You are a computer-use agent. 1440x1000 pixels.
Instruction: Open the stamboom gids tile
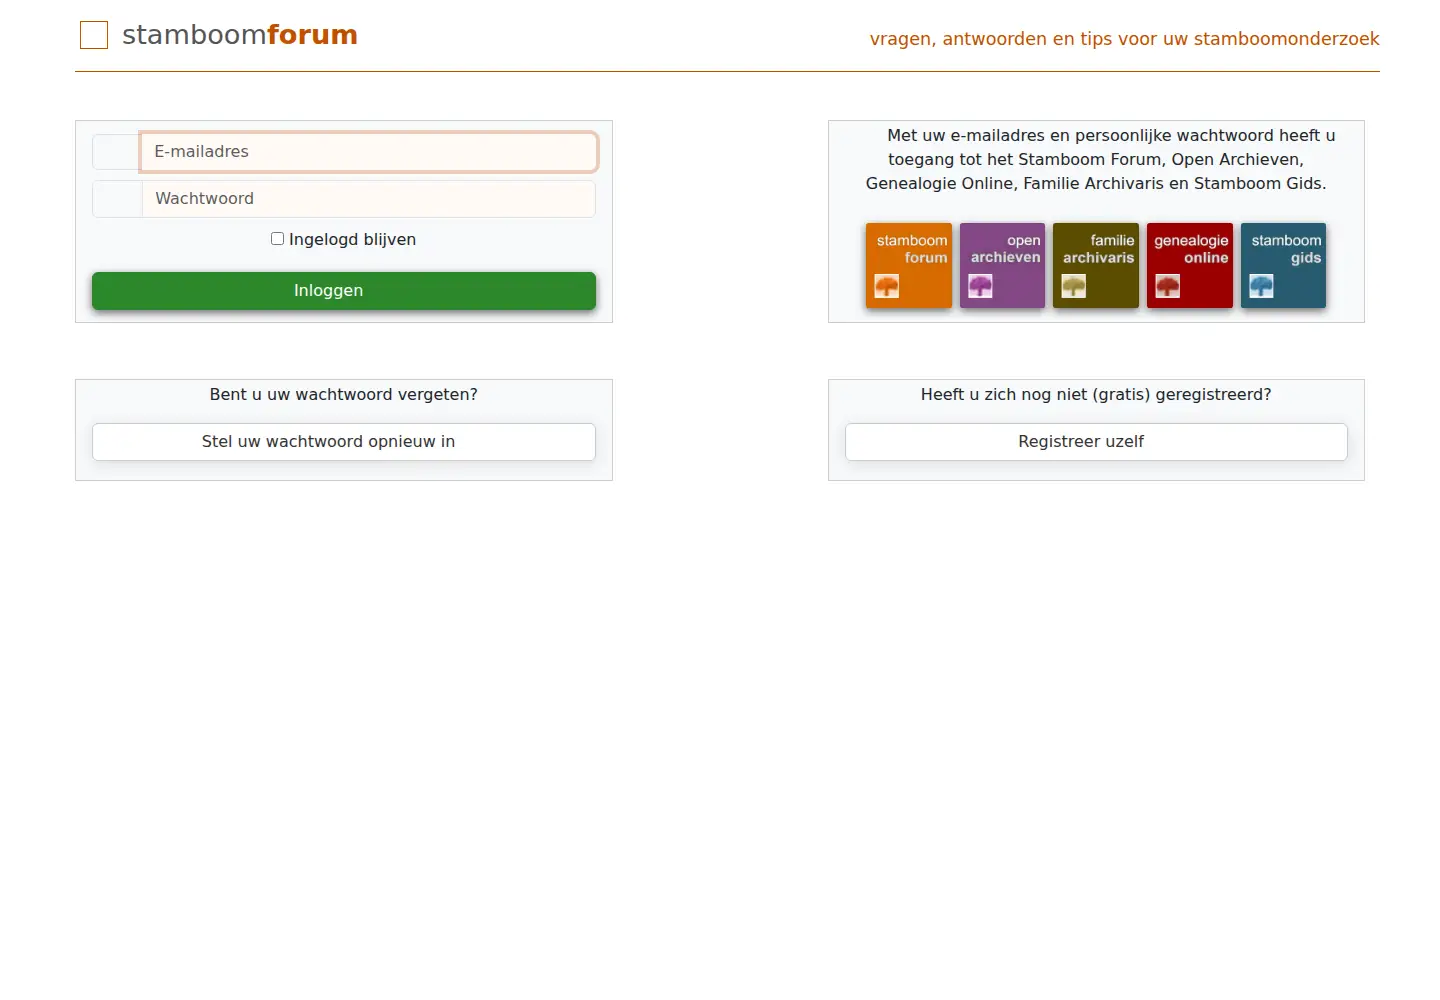1283,265
